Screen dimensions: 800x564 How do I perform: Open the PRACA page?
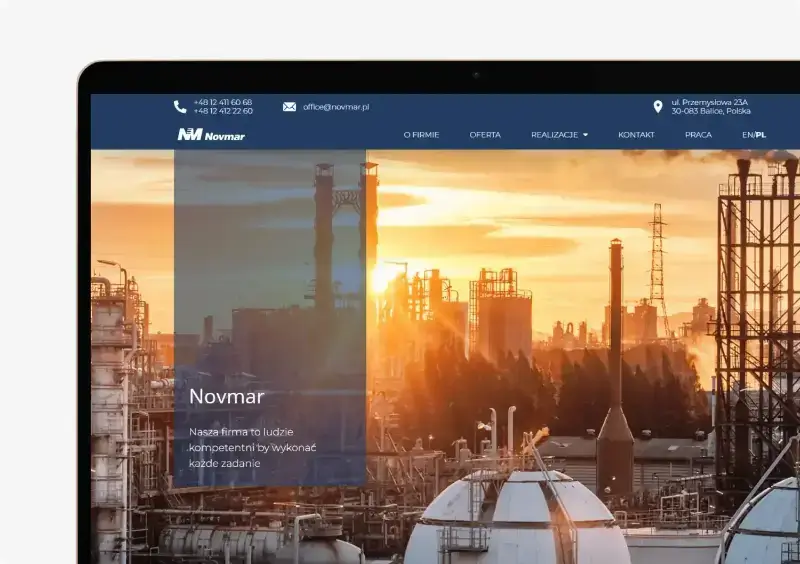(x=698, y=135)
